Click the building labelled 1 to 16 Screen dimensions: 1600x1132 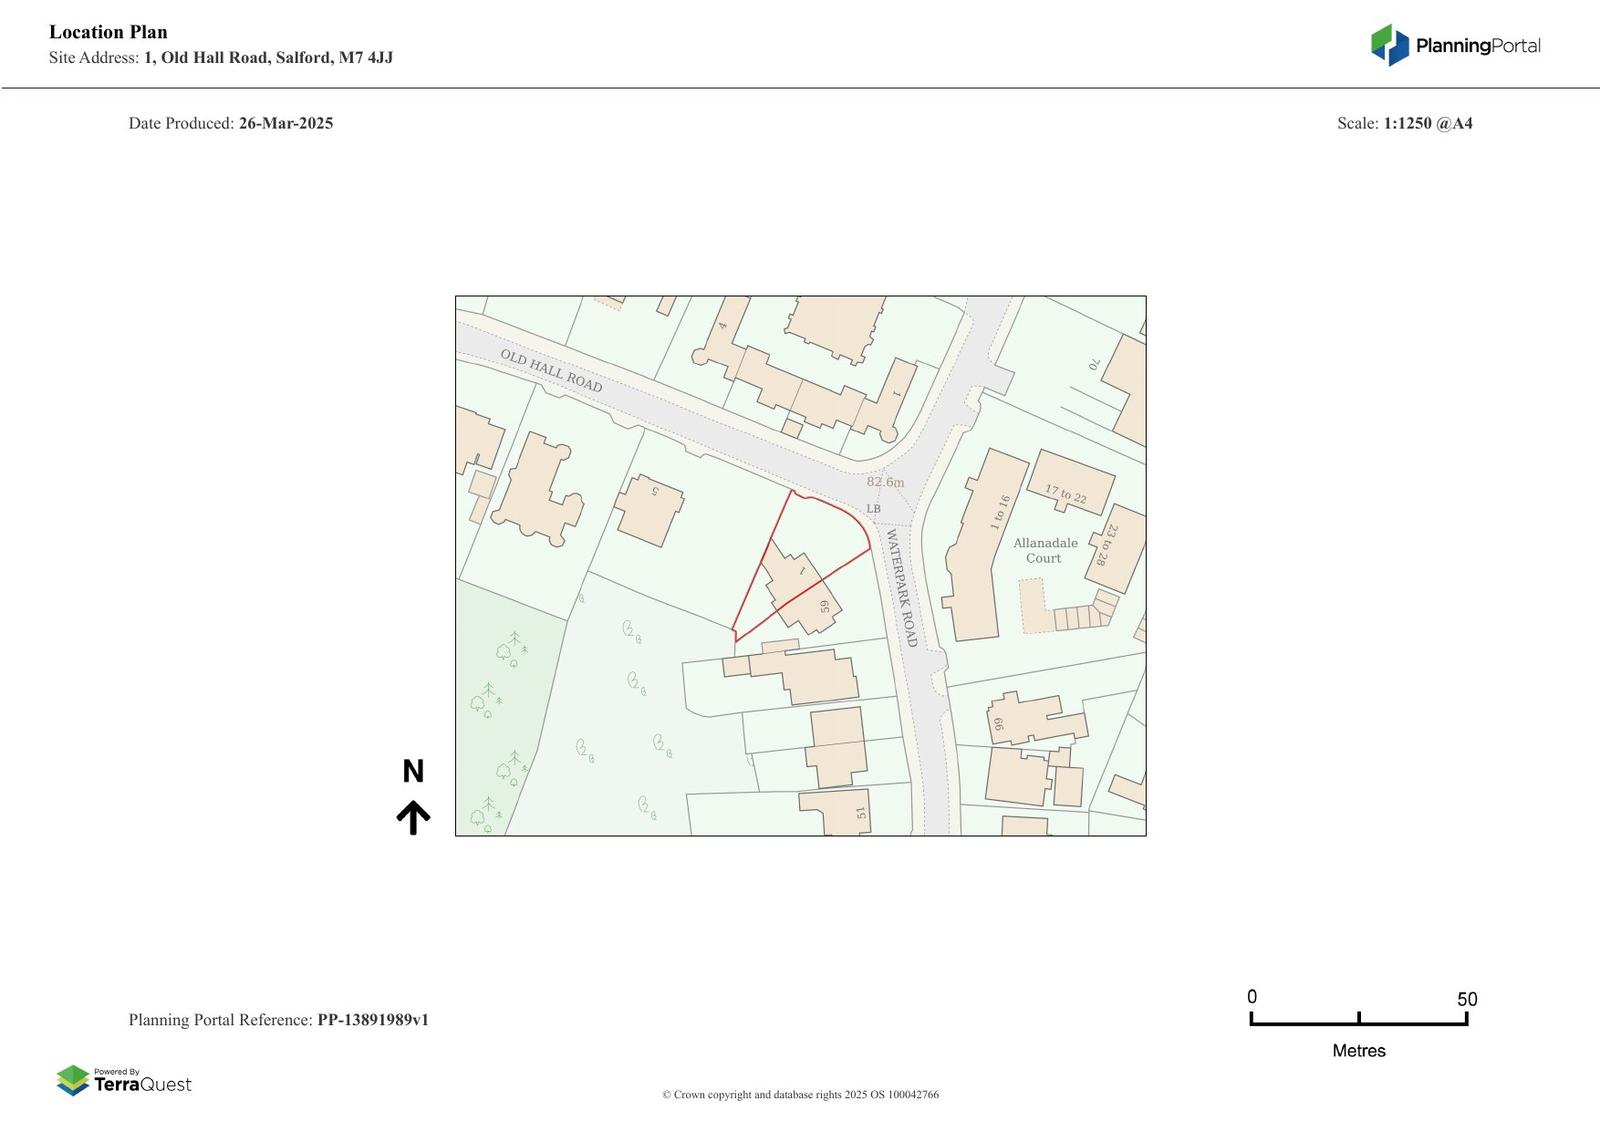tap(985, 545)
